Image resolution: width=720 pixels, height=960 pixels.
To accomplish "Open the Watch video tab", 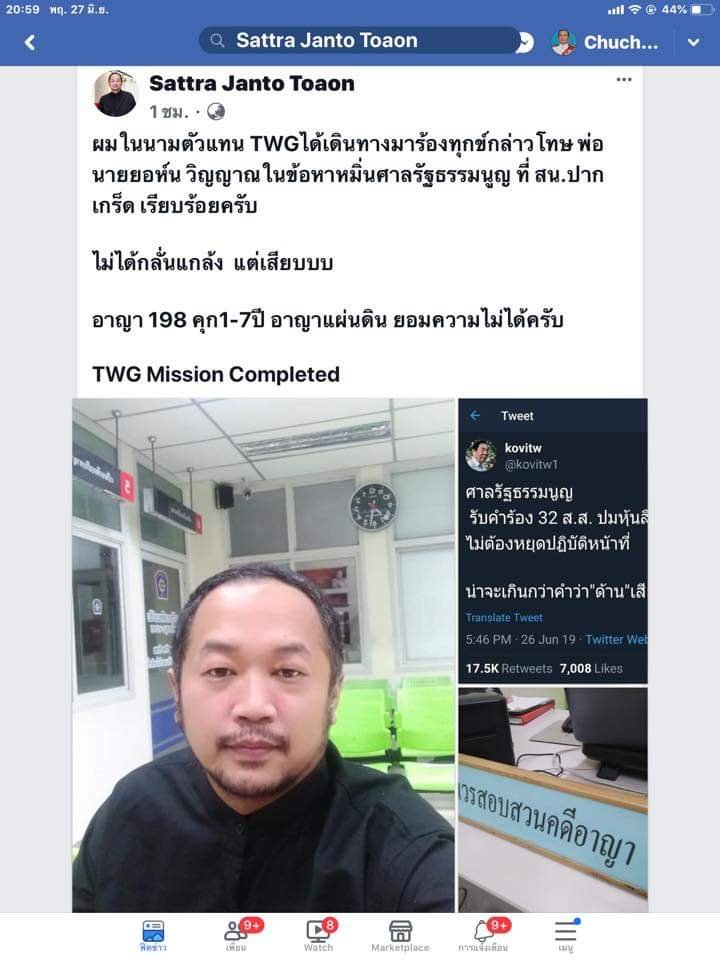I will point(320,935).
